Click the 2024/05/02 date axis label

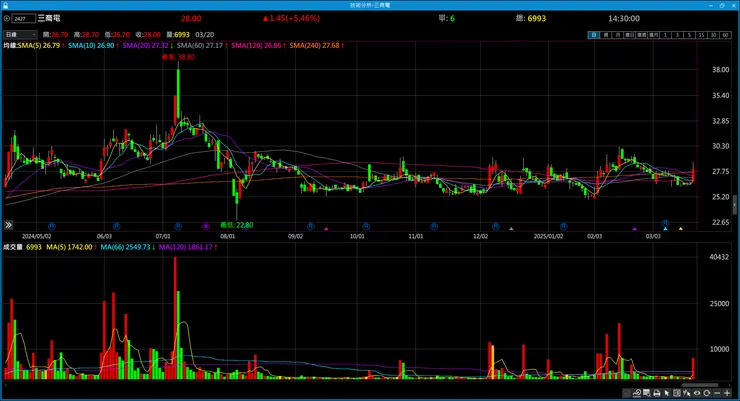pyautogui.click(x=36, y=236)
